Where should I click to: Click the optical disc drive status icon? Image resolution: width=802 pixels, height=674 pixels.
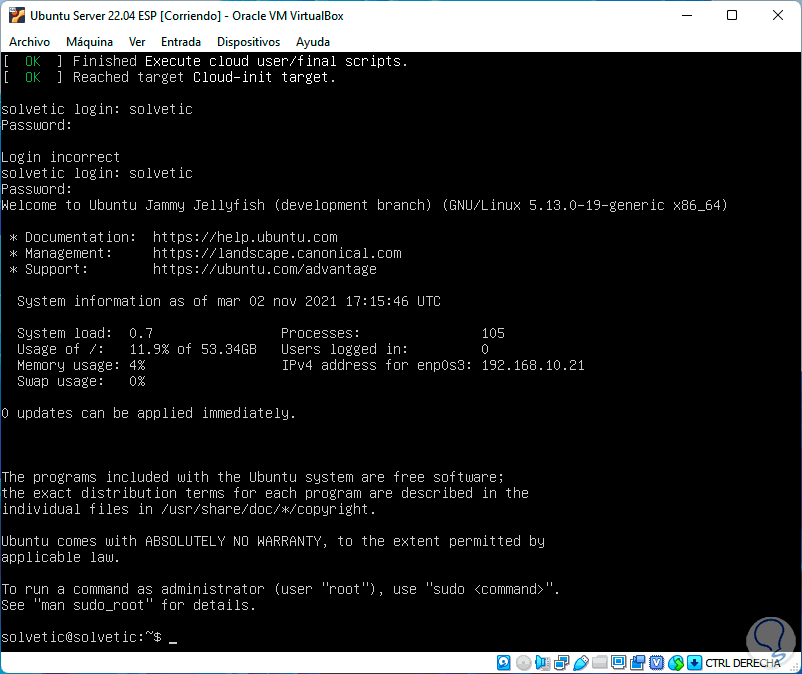[x=523, y=663]
